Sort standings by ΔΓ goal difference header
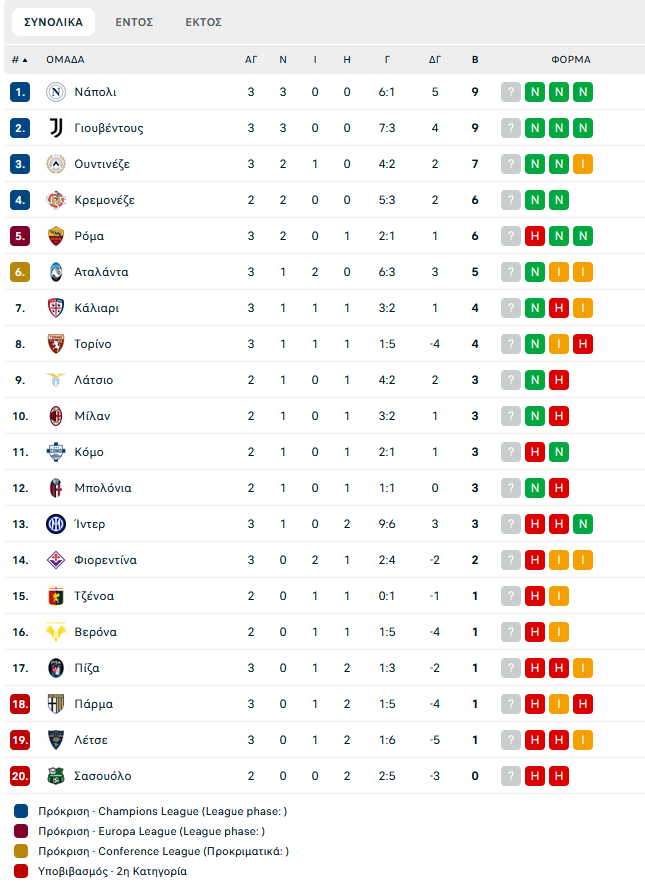The width and height of the screenshot is (645, 883). coord(435,60)
